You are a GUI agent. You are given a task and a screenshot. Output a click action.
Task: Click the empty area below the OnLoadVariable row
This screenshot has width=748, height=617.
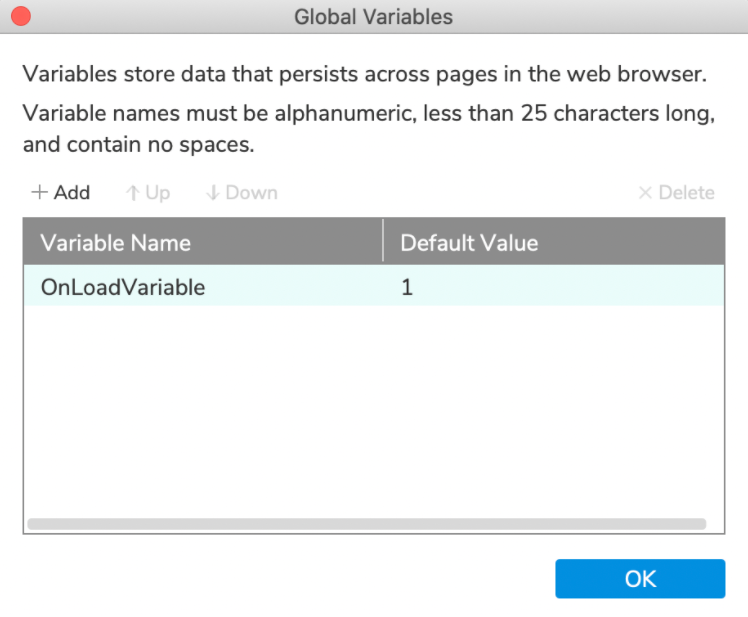[373, 410]
